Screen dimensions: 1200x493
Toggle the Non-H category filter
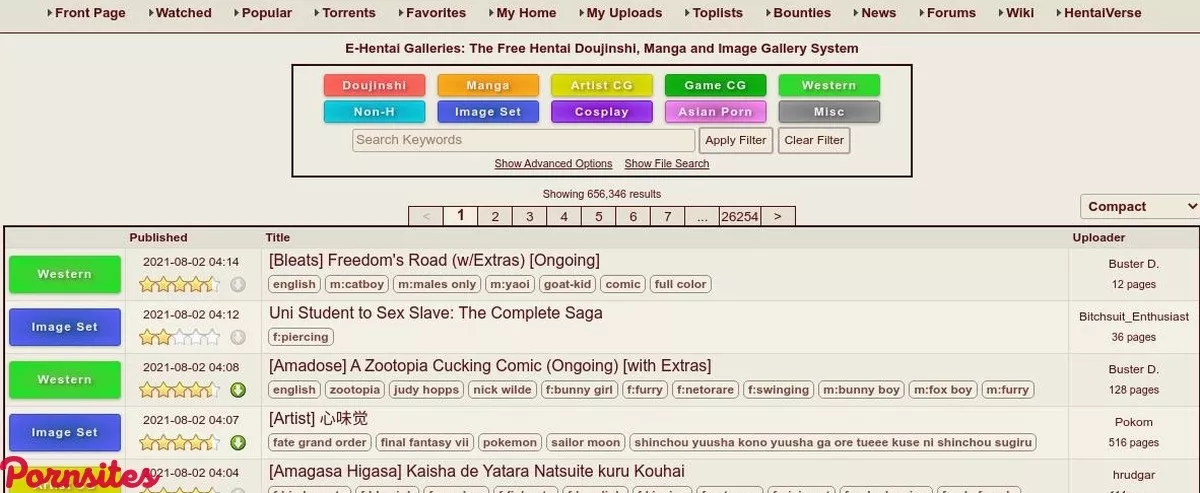(374, 112)
